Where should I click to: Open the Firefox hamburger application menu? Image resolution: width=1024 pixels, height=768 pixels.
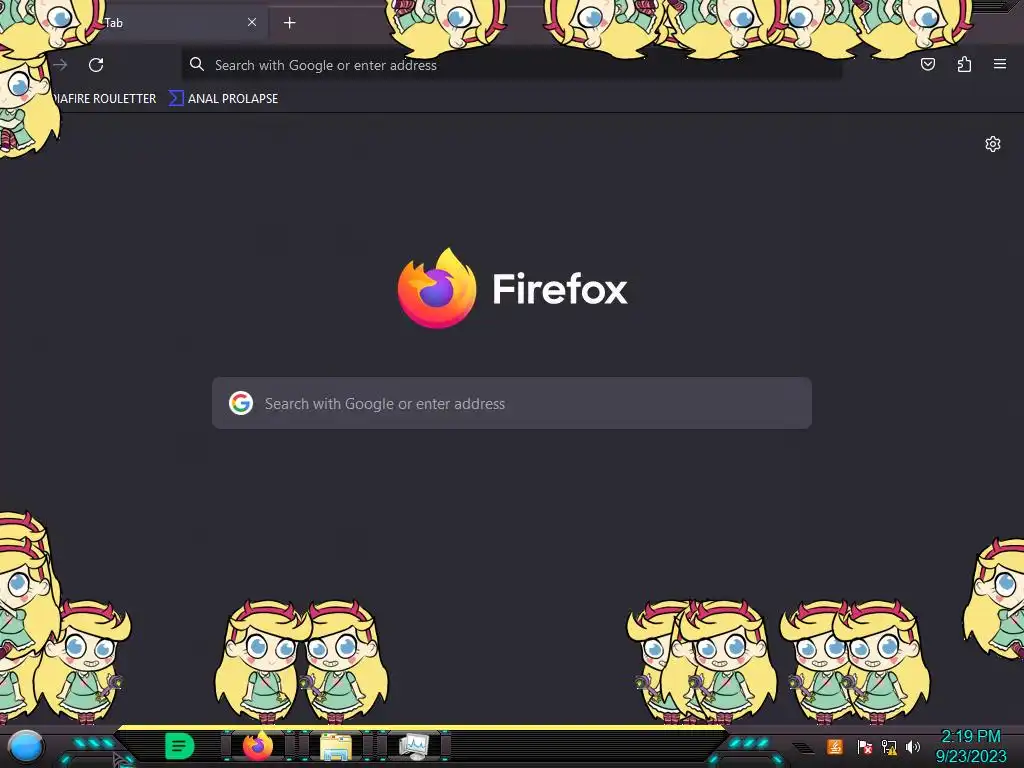(x=1000, y=64)
